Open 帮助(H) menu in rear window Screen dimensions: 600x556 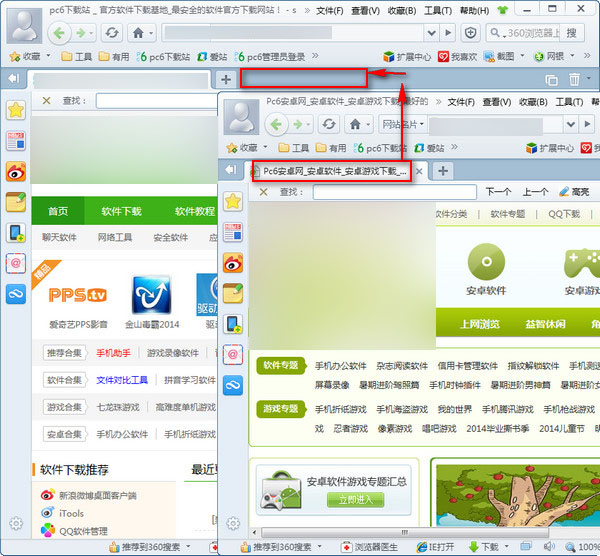point(474,11)
